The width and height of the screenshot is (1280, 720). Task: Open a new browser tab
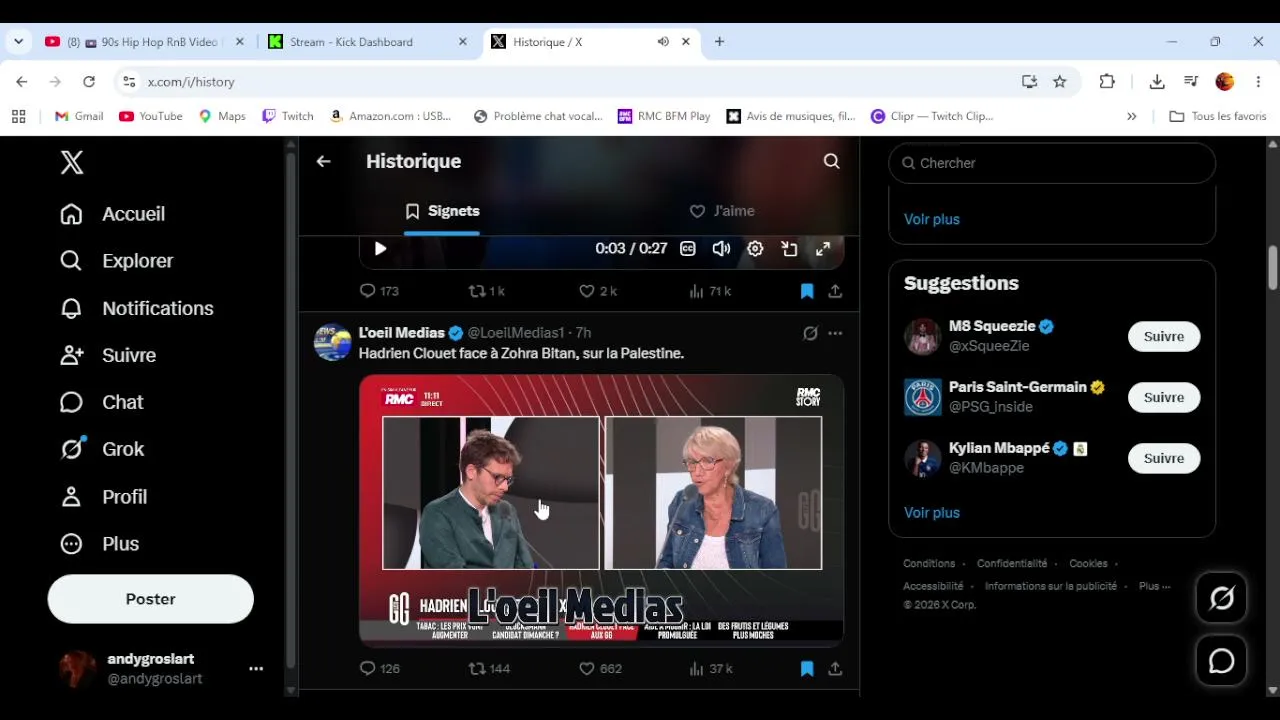pos(719,42)
